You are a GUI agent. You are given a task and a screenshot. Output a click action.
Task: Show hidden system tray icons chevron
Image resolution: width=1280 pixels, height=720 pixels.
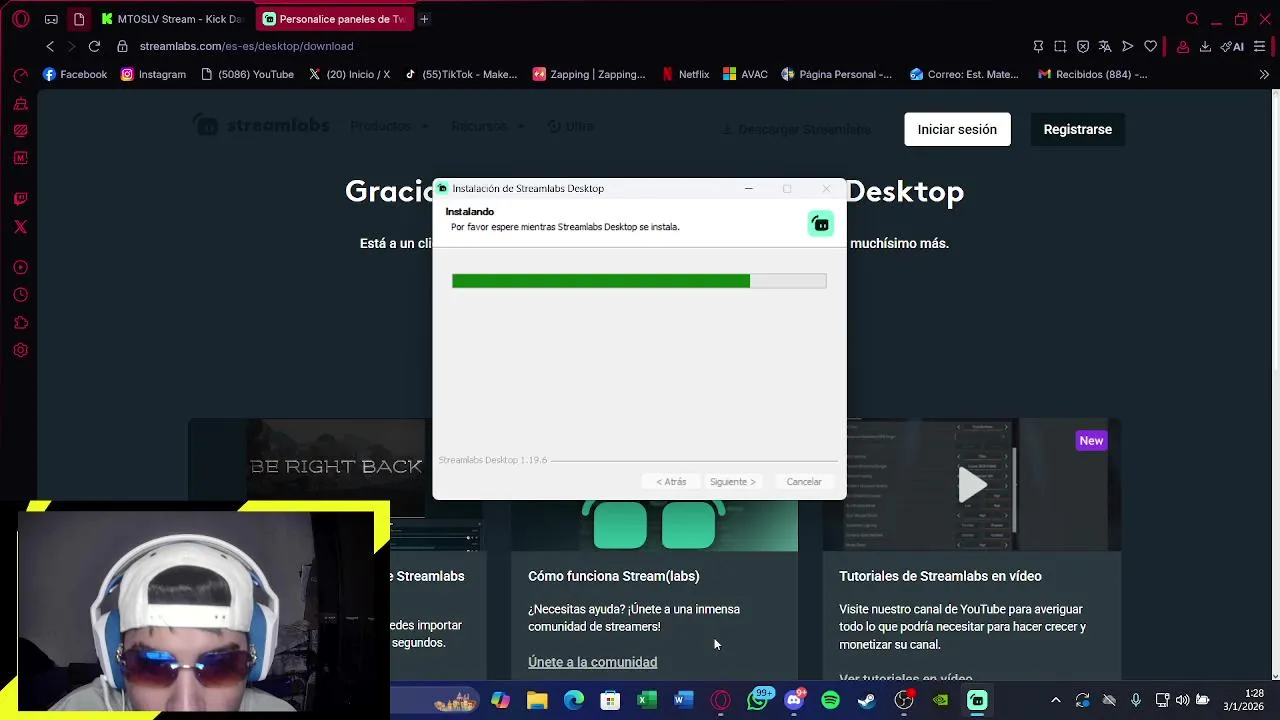(1055, 701)
